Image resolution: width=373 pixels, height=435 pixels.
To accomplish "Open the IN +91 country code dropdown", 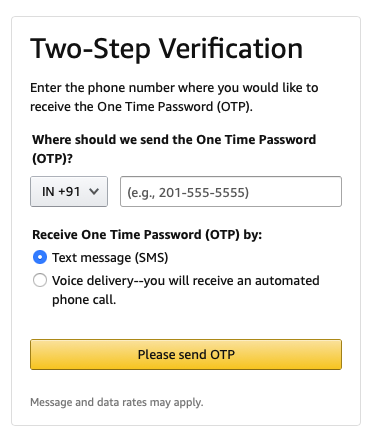I will 69,192.
